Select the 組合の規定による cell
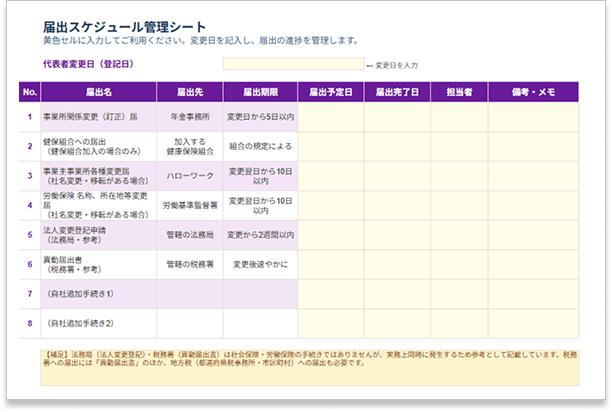612x412 pixels. (260, 146)
